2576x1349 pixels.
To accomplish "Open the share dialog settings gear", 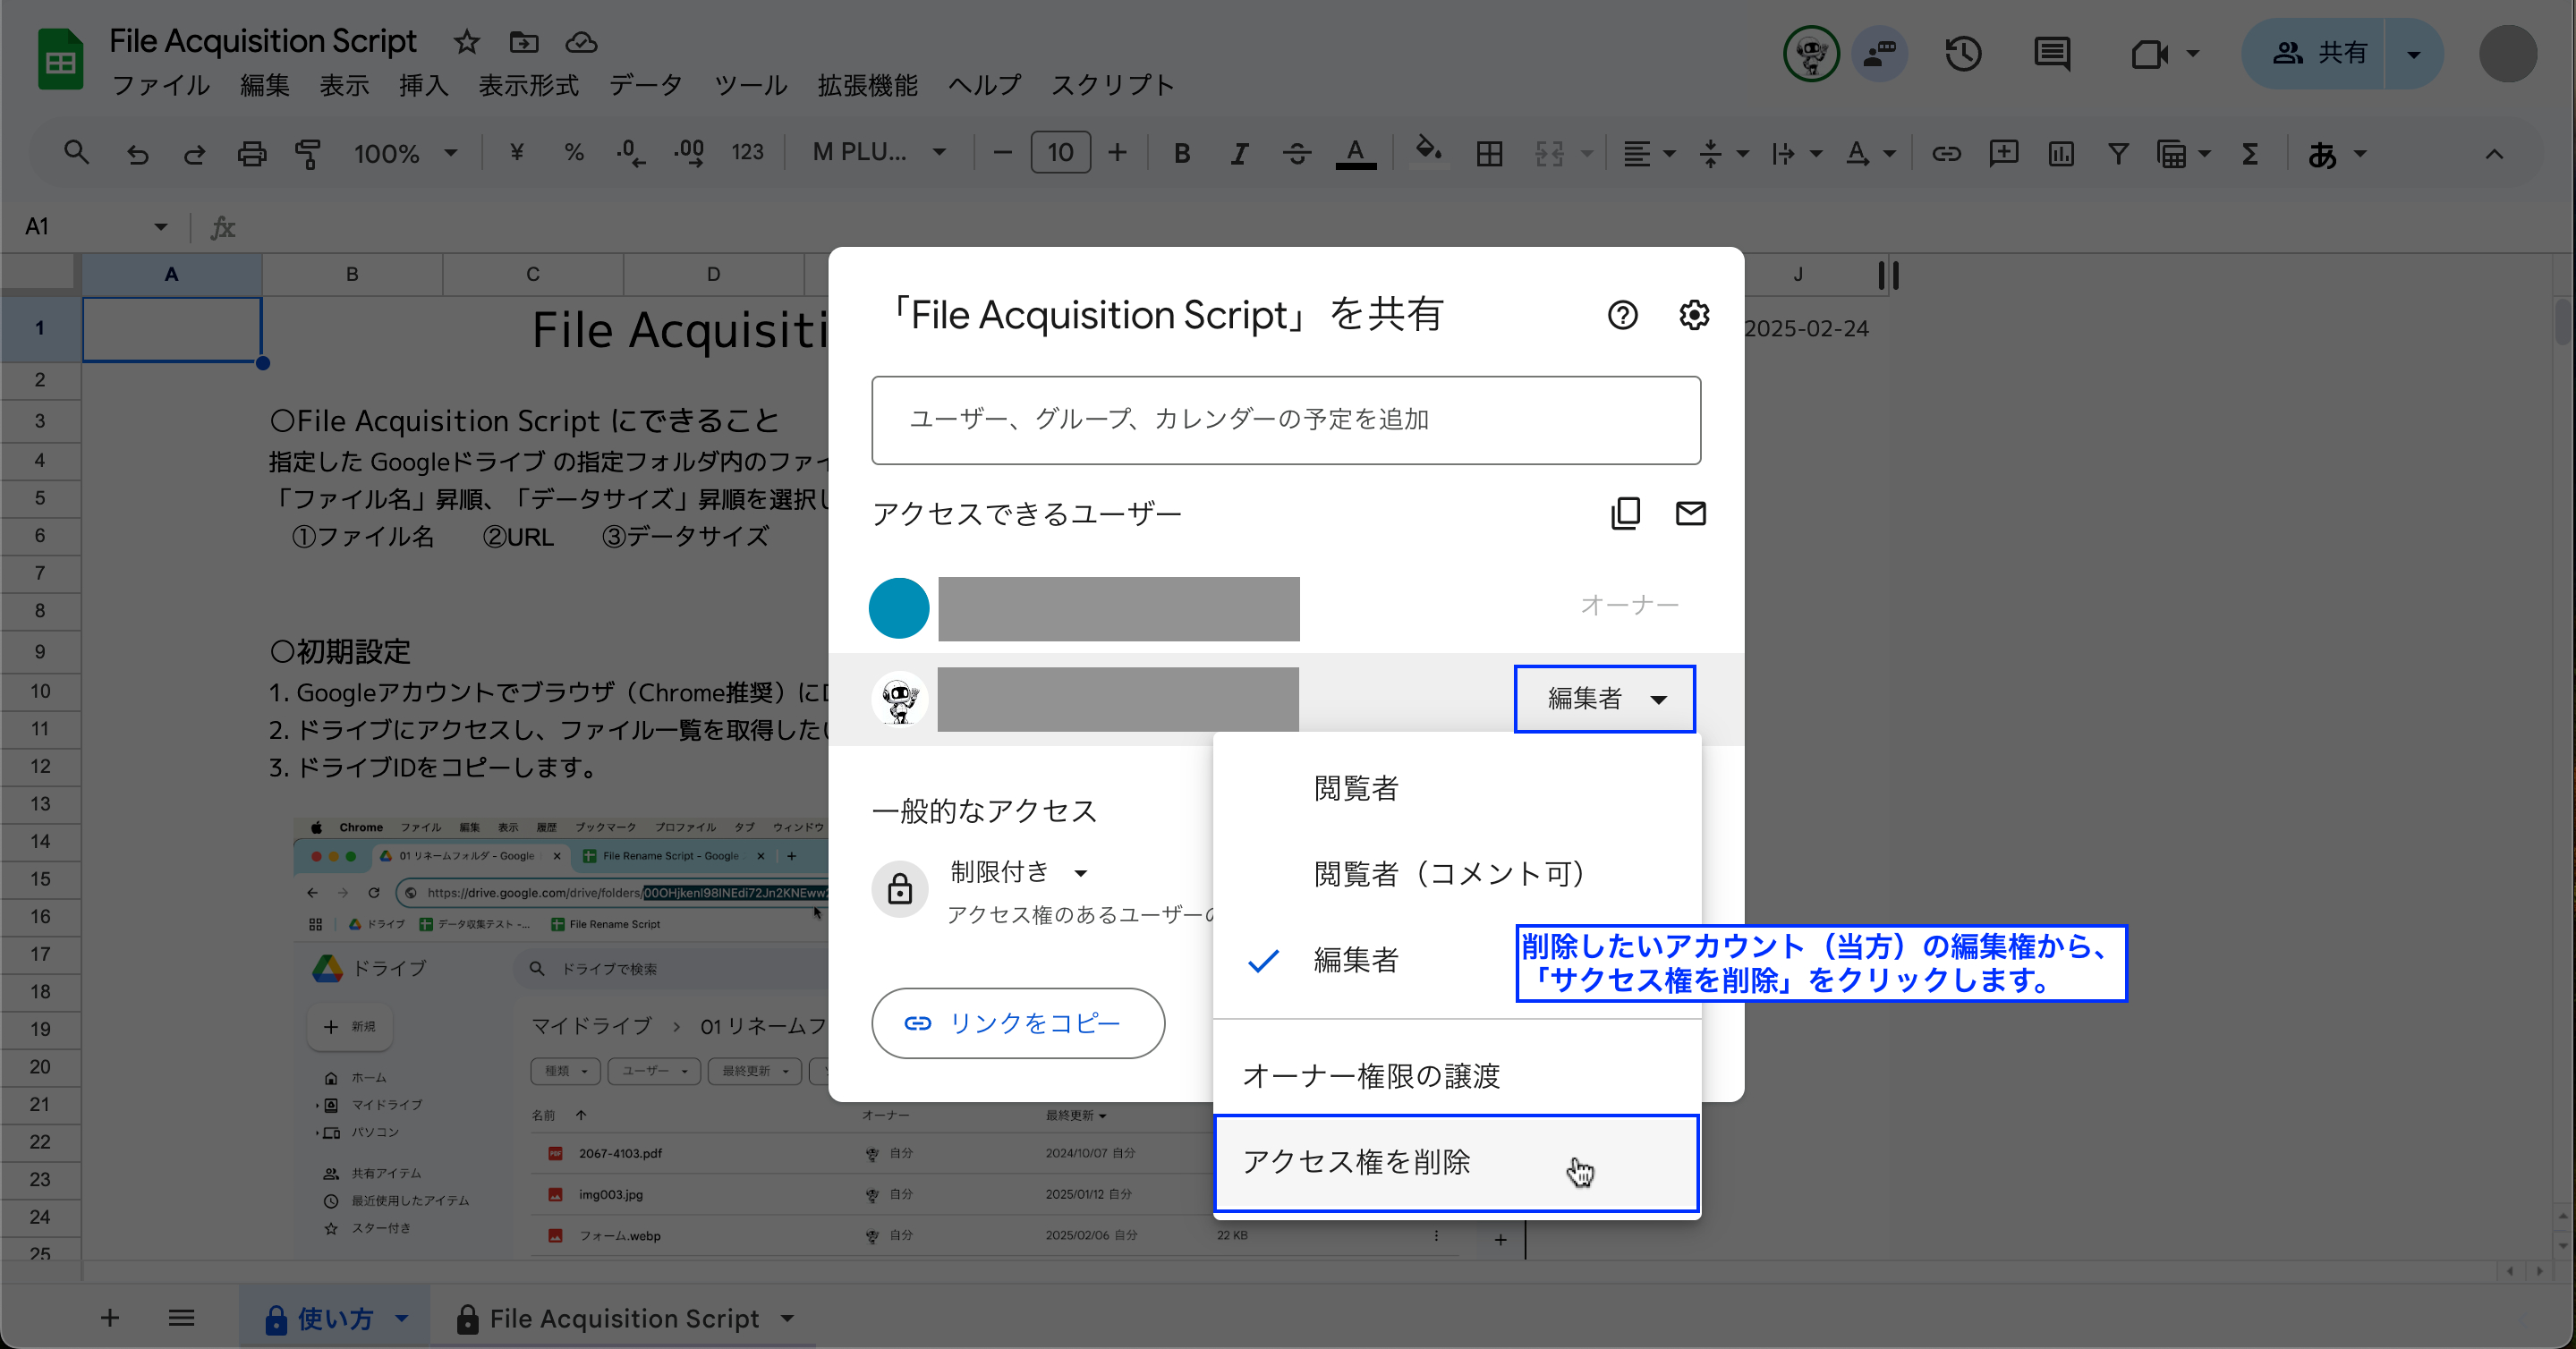I will pos(1693,315).
